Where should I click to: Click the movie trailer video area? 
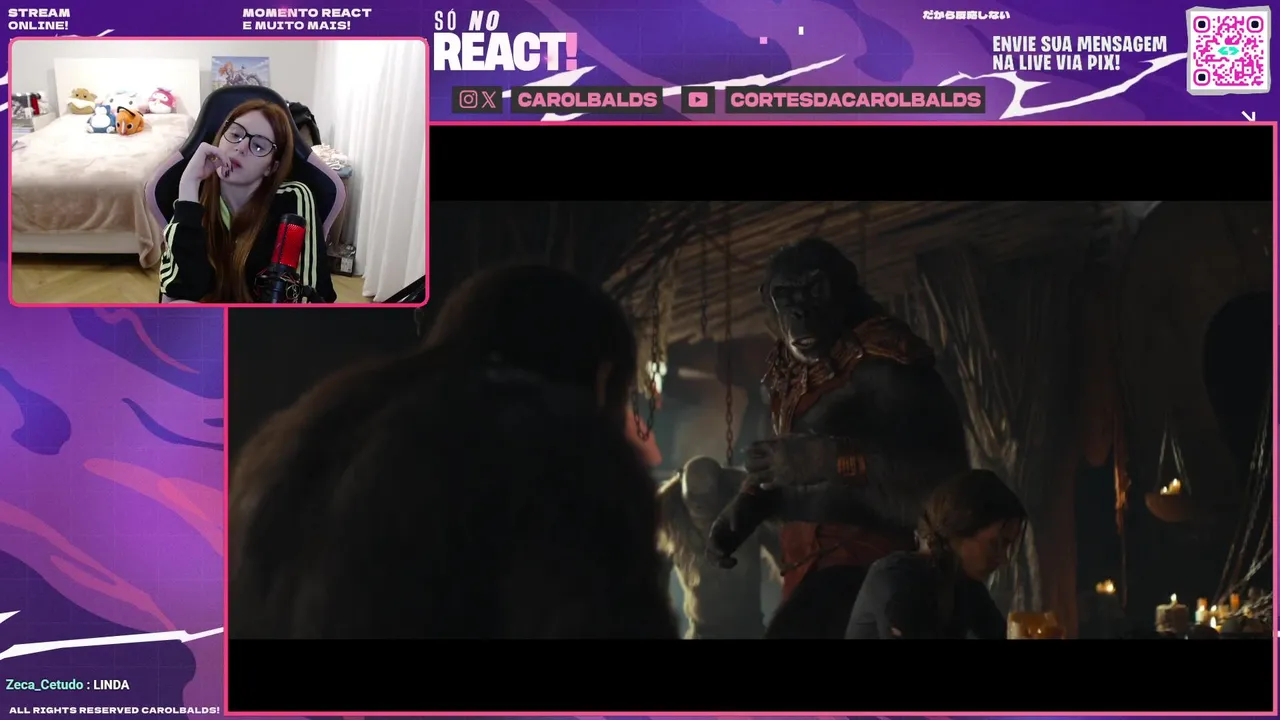point(751,420)
